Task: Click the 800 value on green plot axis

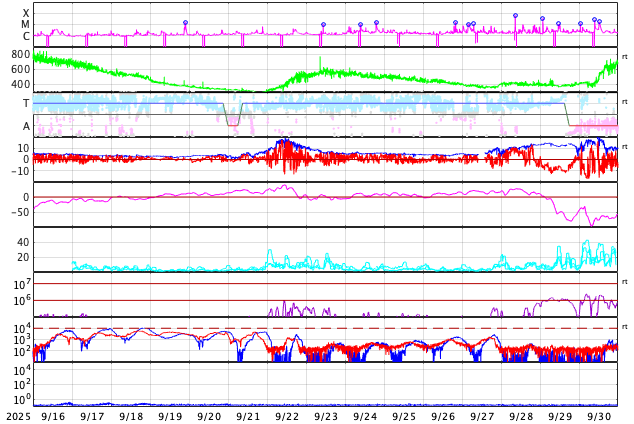Action: (20, 54)
